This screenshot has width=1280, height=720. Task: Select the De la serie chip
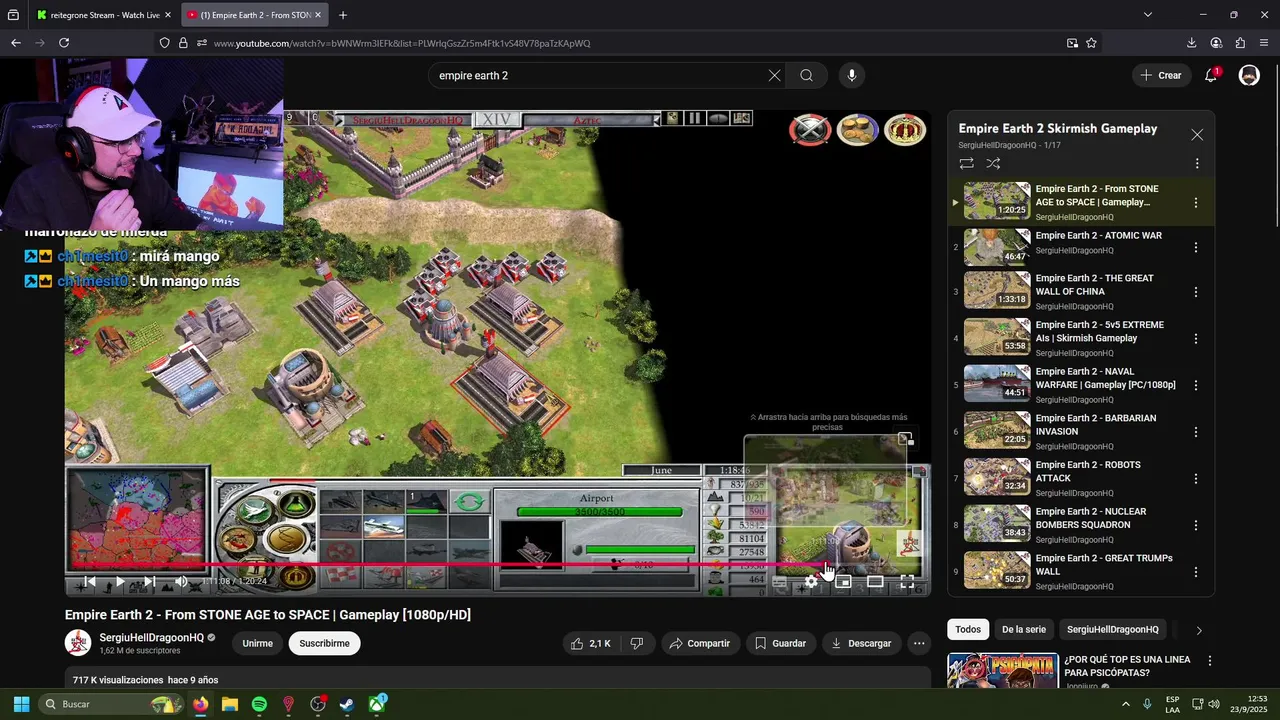pos(1024,629)
